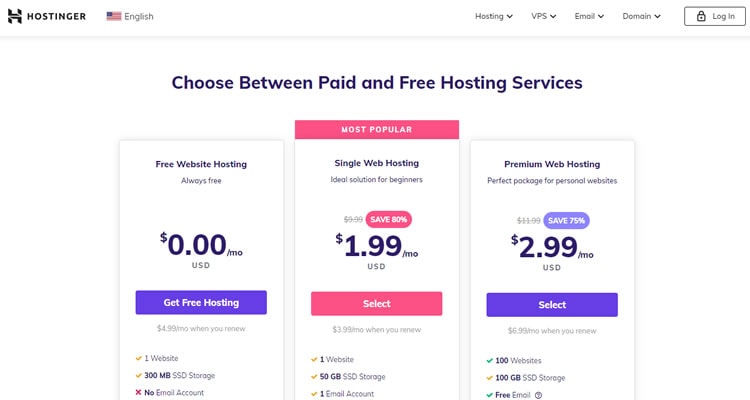Click the Hostinger logo icon
The image size is (750, 400).
(15, 16)
